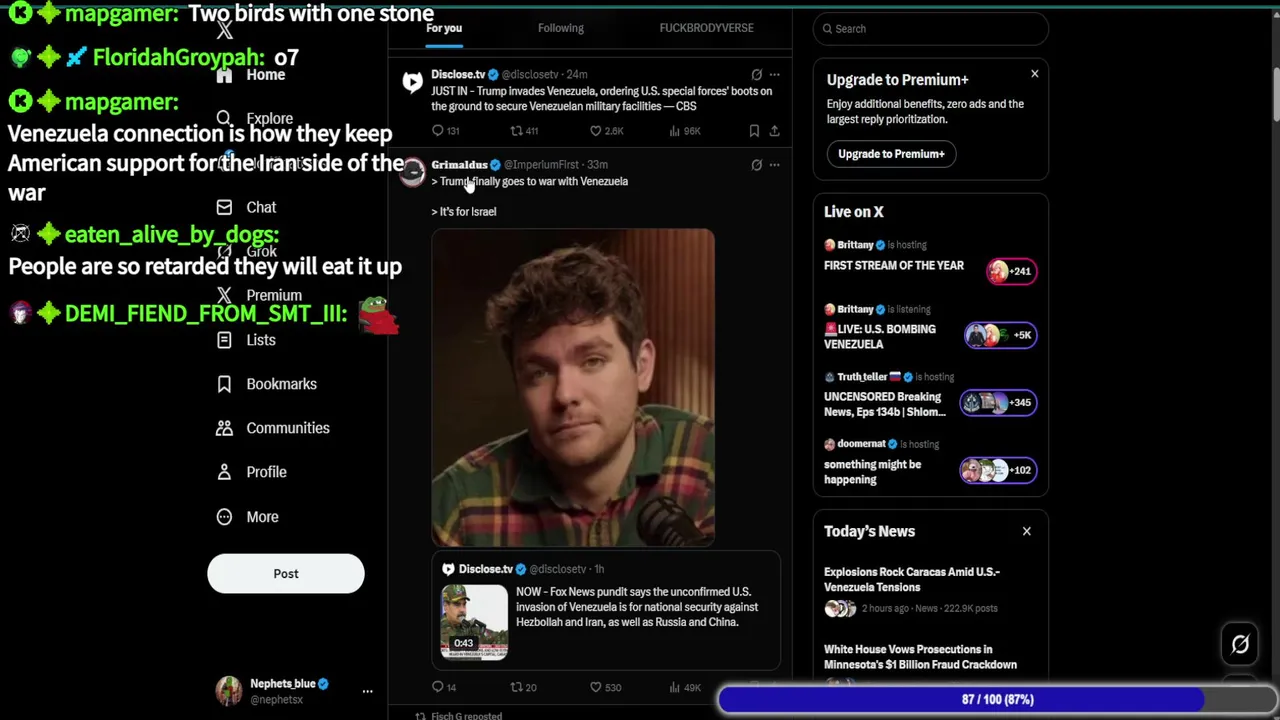This screenshot has height=720, width=1280.
Task: Switch to the For you tab
Action: [x=444, y=28]
